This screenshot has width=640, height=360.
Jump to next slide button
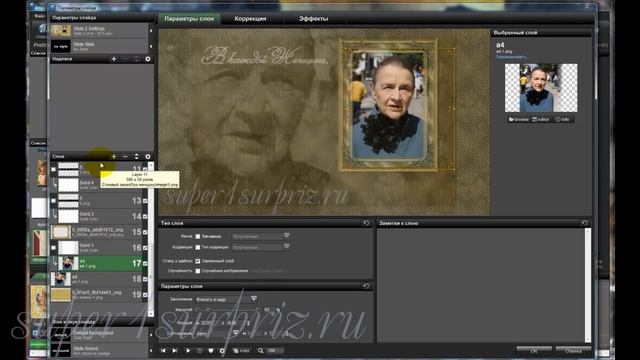(175, 351)
